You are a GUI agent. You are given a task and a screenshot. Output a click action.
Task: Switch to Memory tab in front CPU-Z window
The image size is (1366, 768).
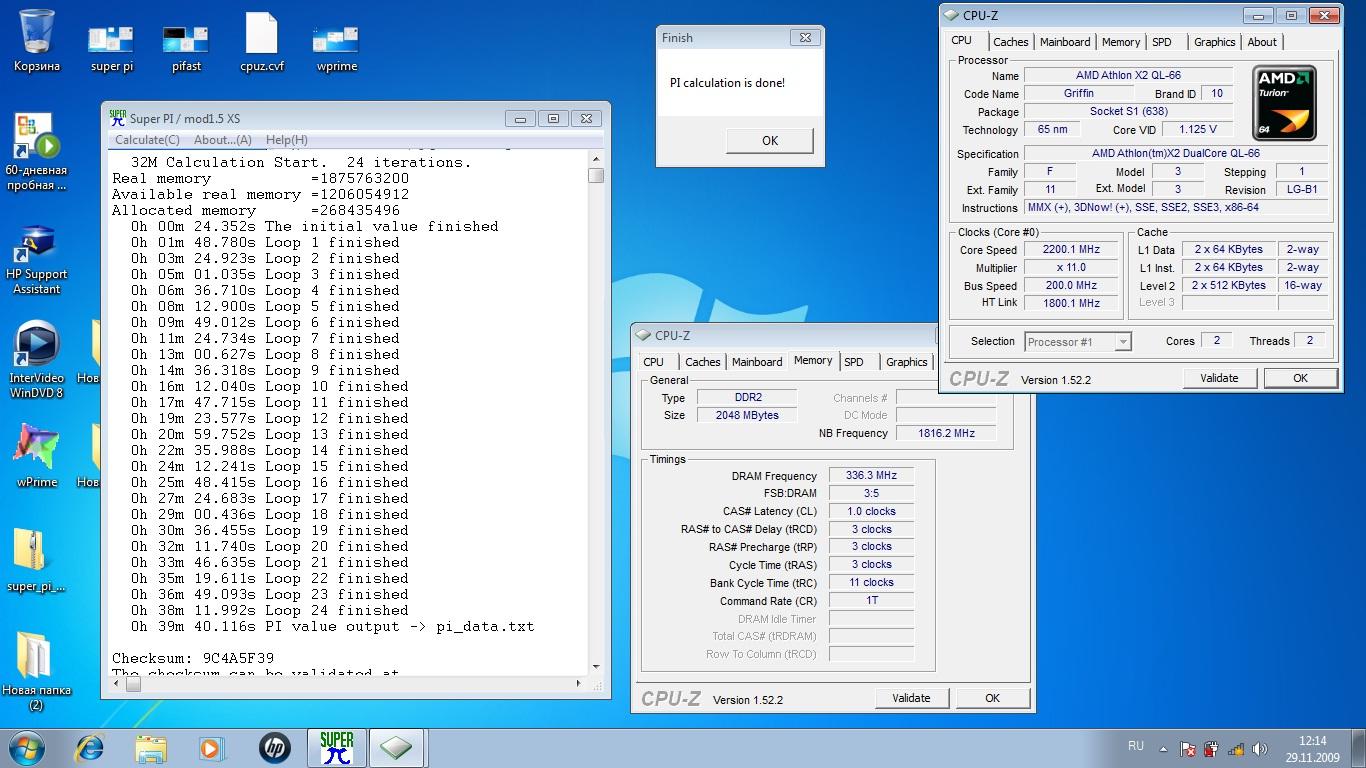coord(1121,42)
